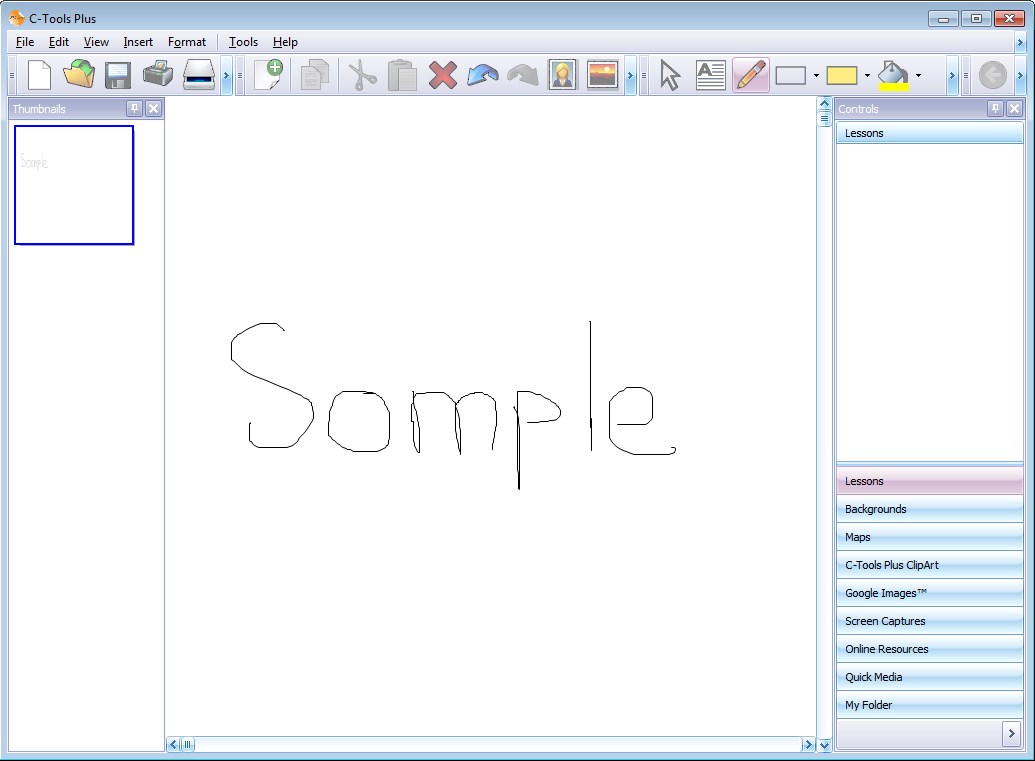Open the Insert menu
Screen dimensions: 1035x761
coord(138,42)
